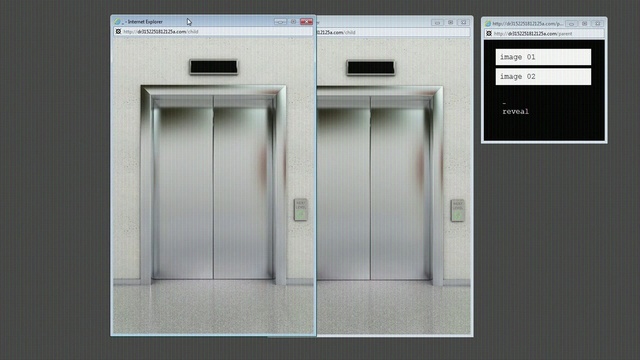Click the reveal link
Screen dimensions: 640x360
coord(516,111)
